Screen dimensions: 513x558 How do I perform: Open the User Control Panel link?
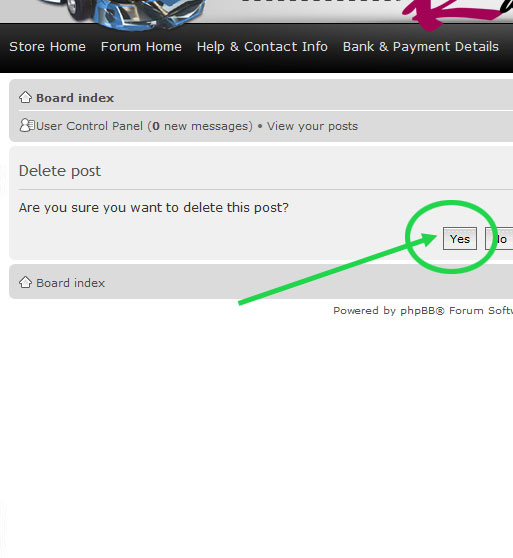pos(90,126)
